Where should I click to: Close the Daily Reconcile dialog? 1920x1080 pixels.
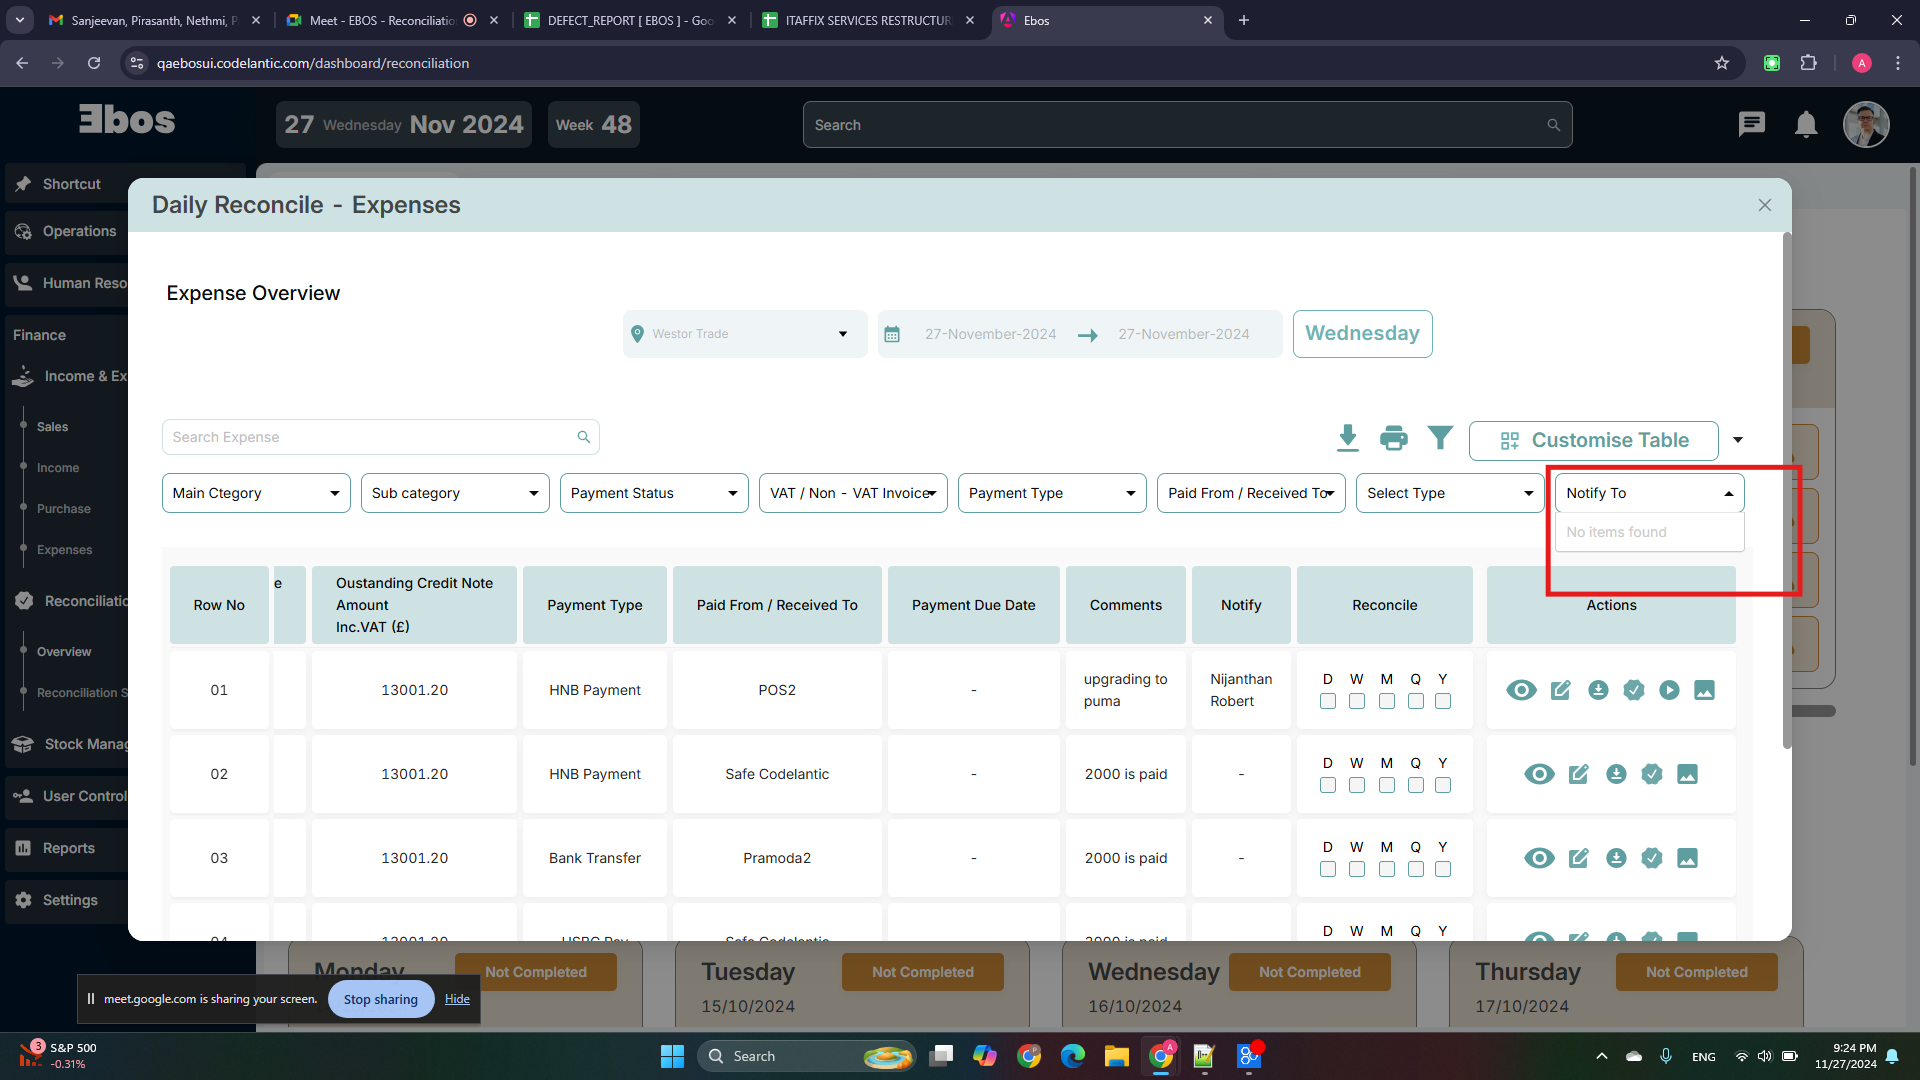click(x=1765, y=205)
